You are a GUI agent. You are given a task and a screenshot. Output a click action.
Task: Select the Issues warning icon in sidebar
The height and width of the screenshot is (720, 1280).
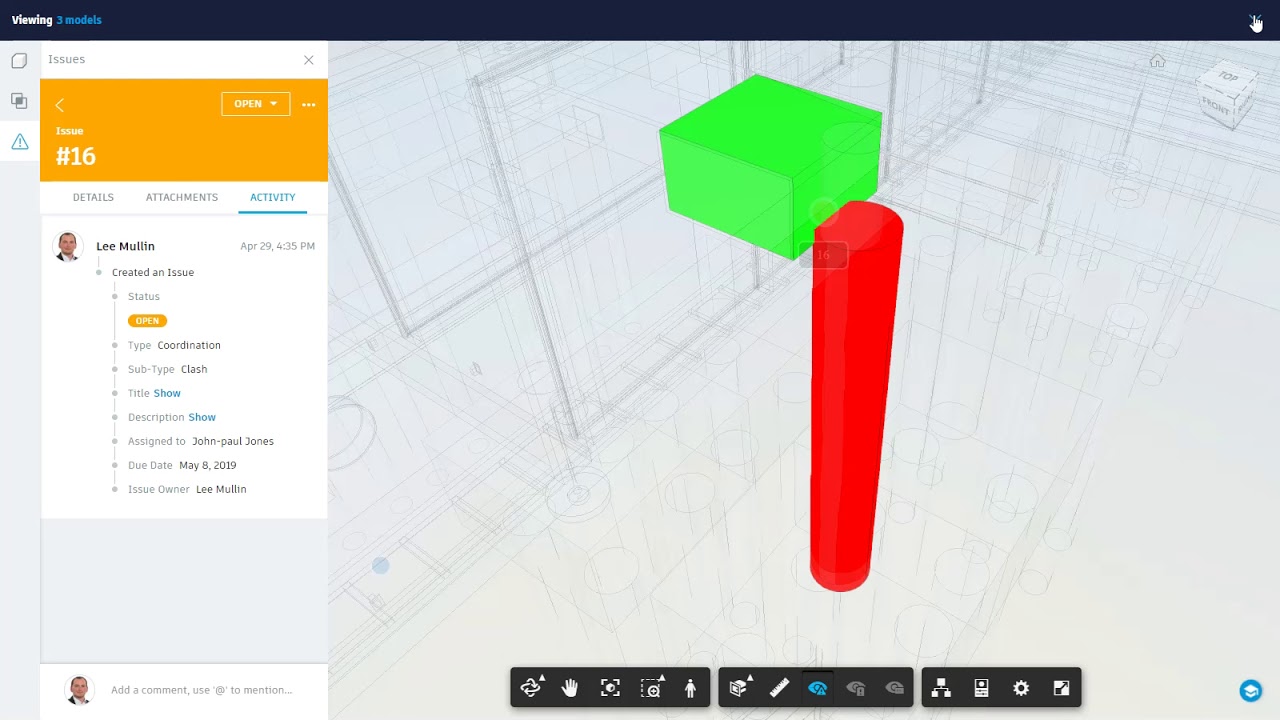tap(19, 142)
